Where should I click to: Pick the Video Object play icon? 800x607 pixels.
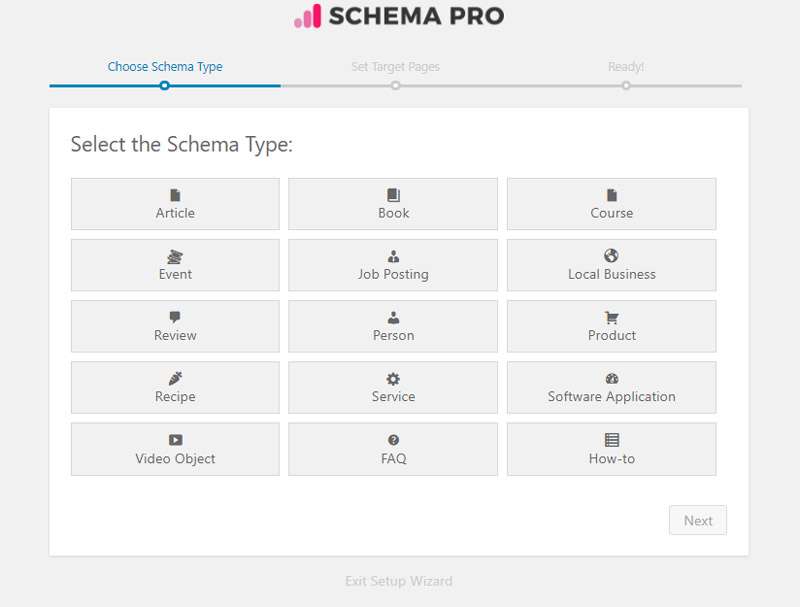(175, 440)
